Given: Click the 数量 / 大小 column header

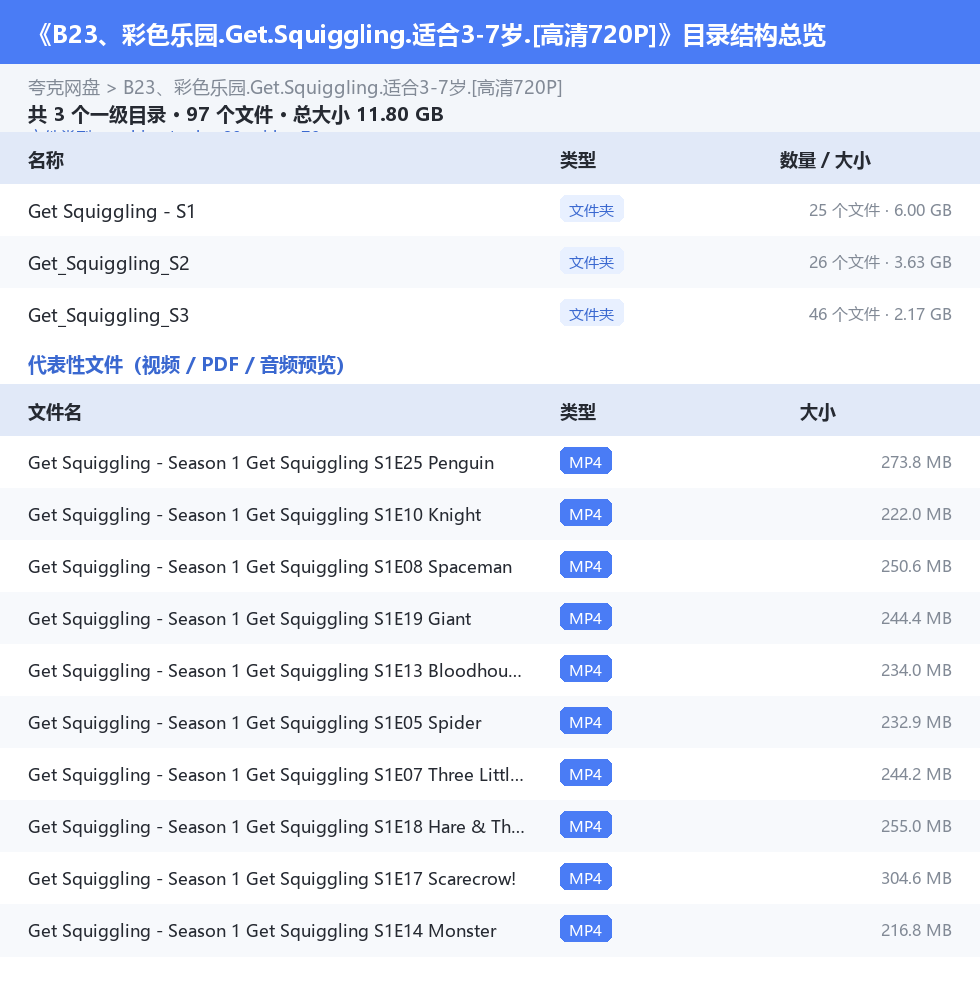Looking at the screenshot, I should (x=825, y=160).
